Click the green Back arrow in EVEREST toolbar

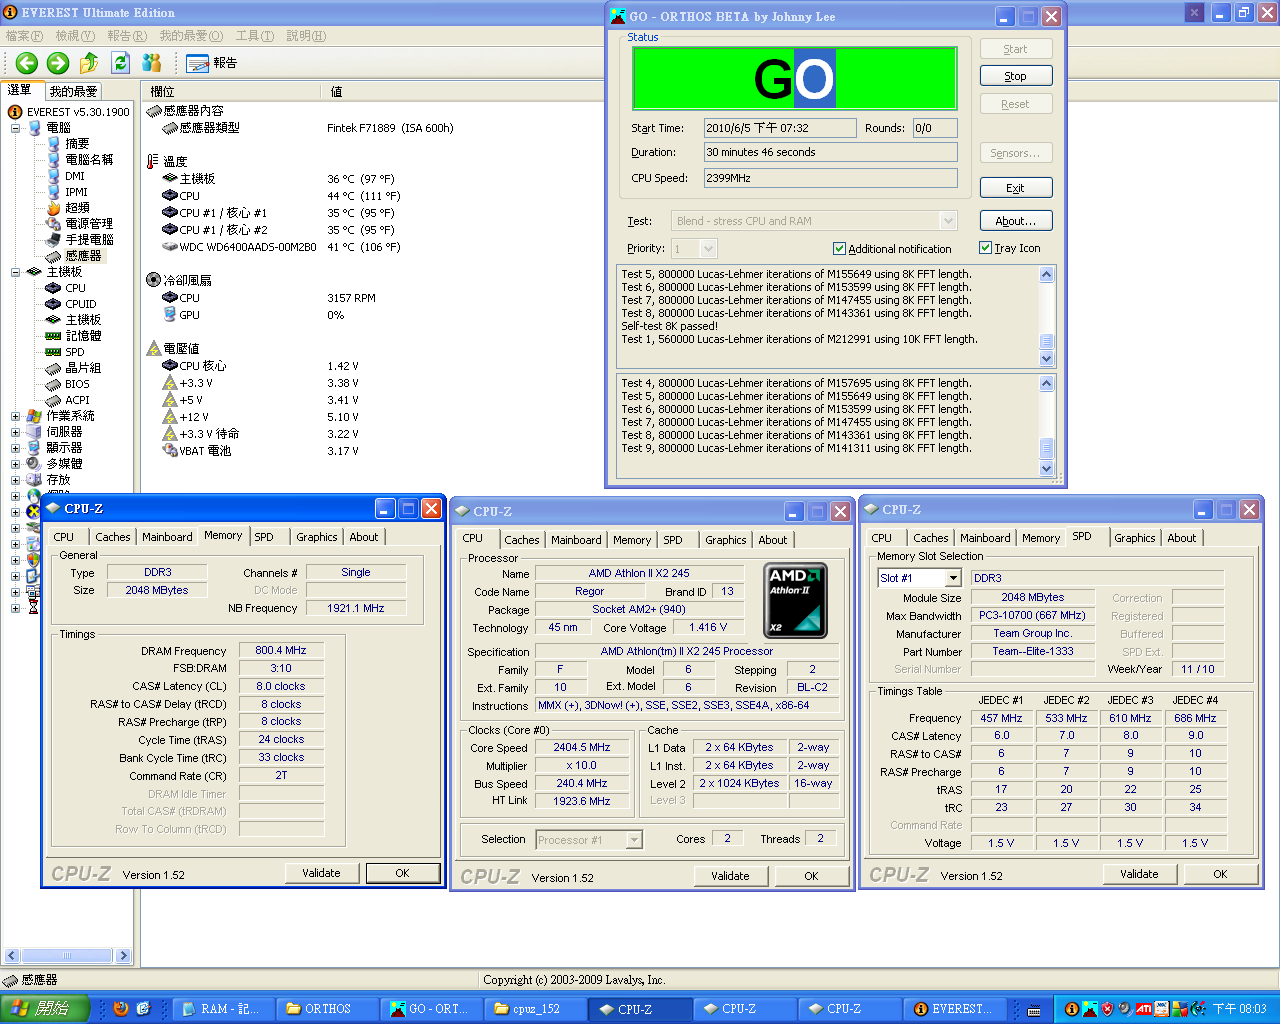coord(27,63)
